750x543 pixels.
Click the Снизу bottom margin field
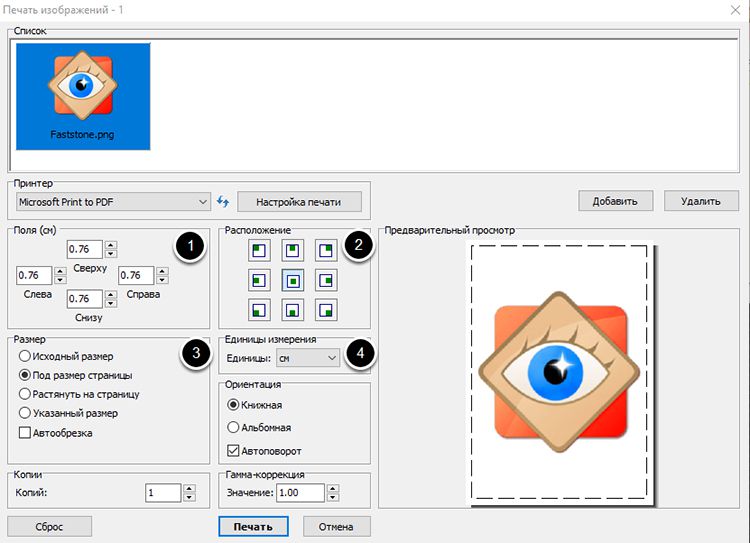85,299
